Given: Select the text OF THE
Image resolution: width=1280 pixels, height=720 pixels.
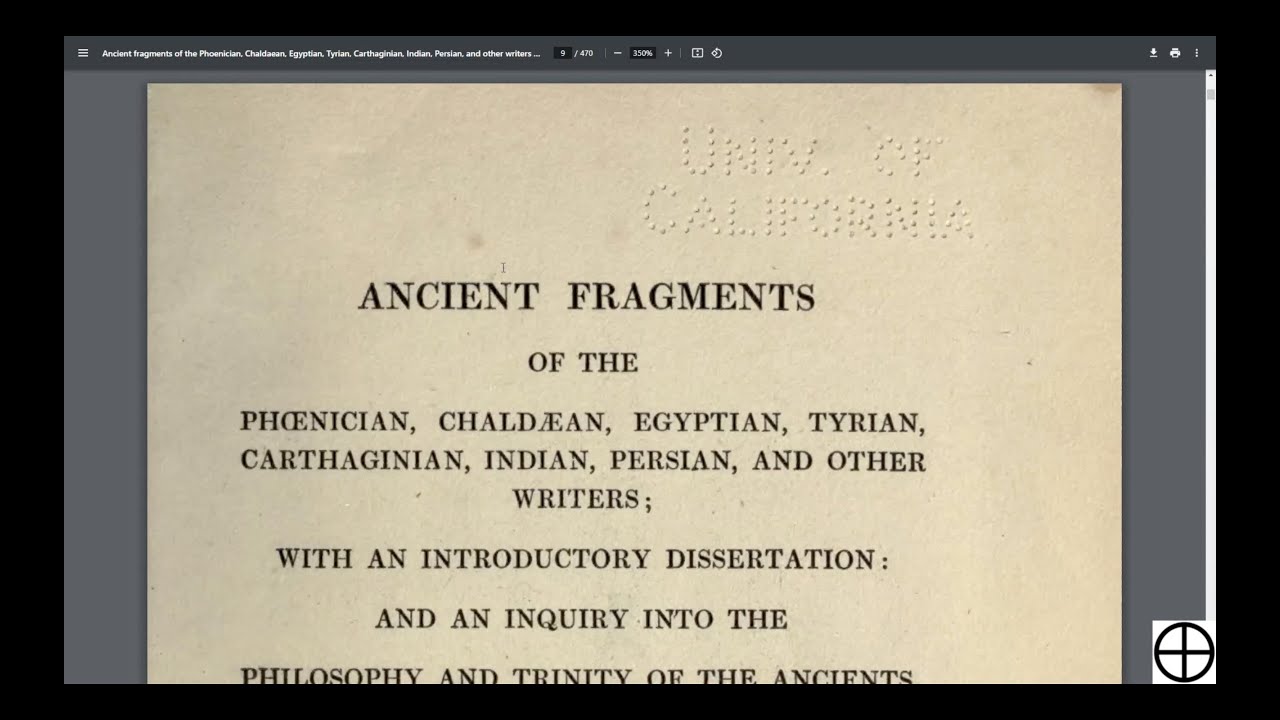Looking at the screenshot, I should click(x=583, y=362).
